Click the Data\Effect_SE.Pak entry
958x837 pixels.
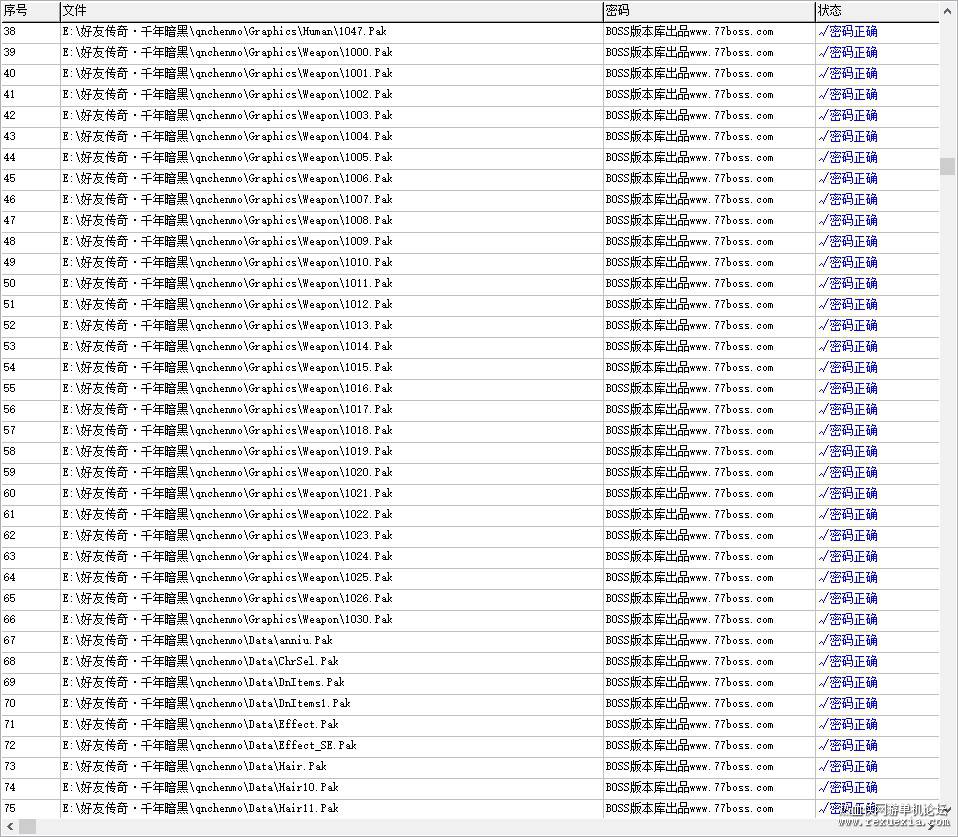pos(210,745)
